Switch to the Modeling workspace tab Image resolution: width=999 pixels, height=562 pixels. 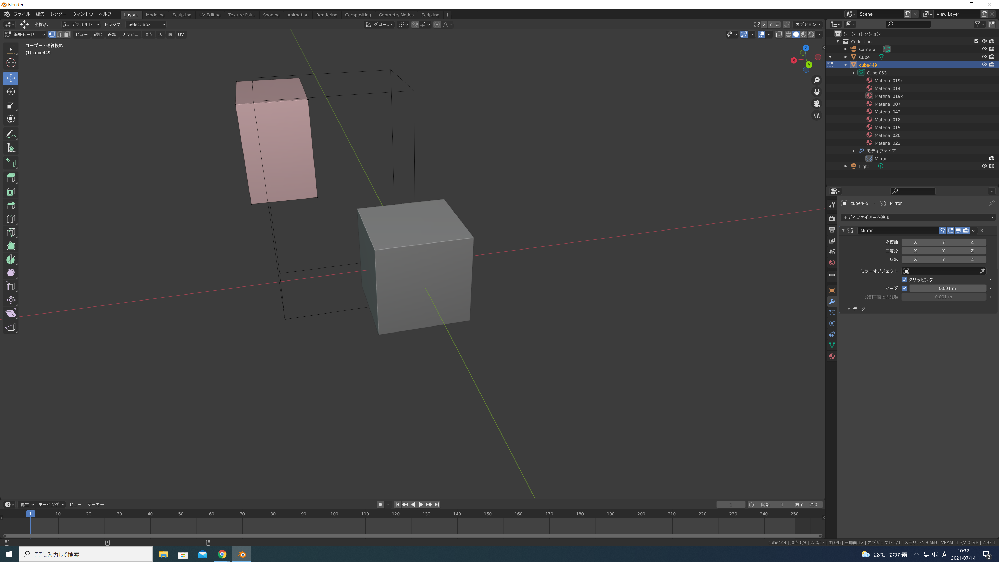point(154,14)
